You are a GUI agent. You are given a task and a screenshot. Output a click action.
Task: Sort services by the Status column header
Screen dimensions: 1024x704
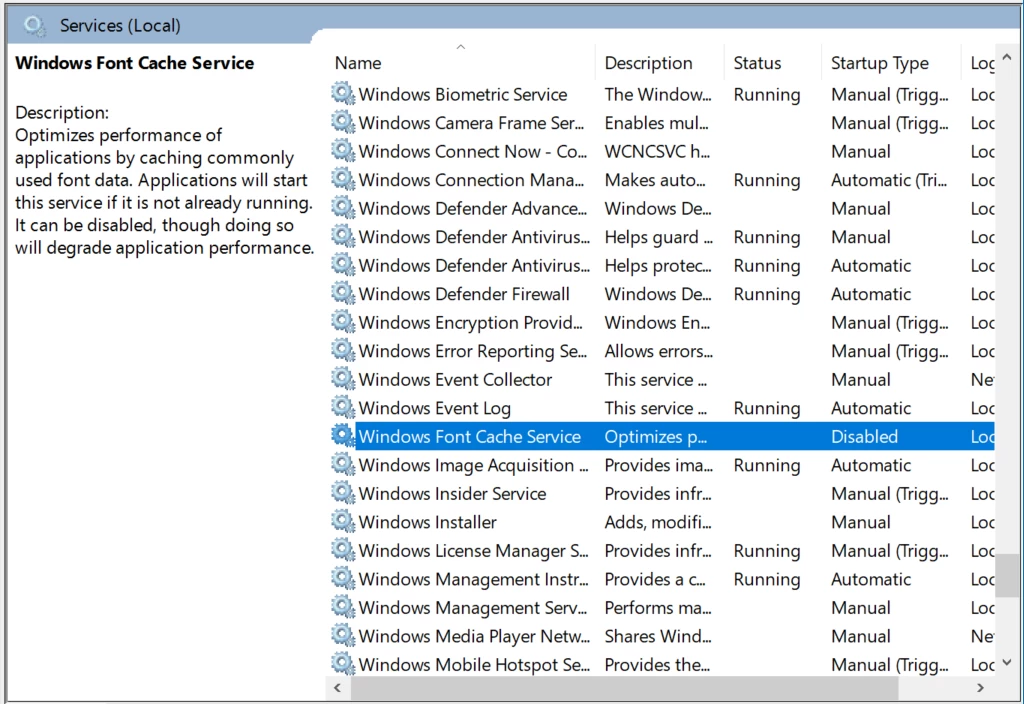(772, 63)
